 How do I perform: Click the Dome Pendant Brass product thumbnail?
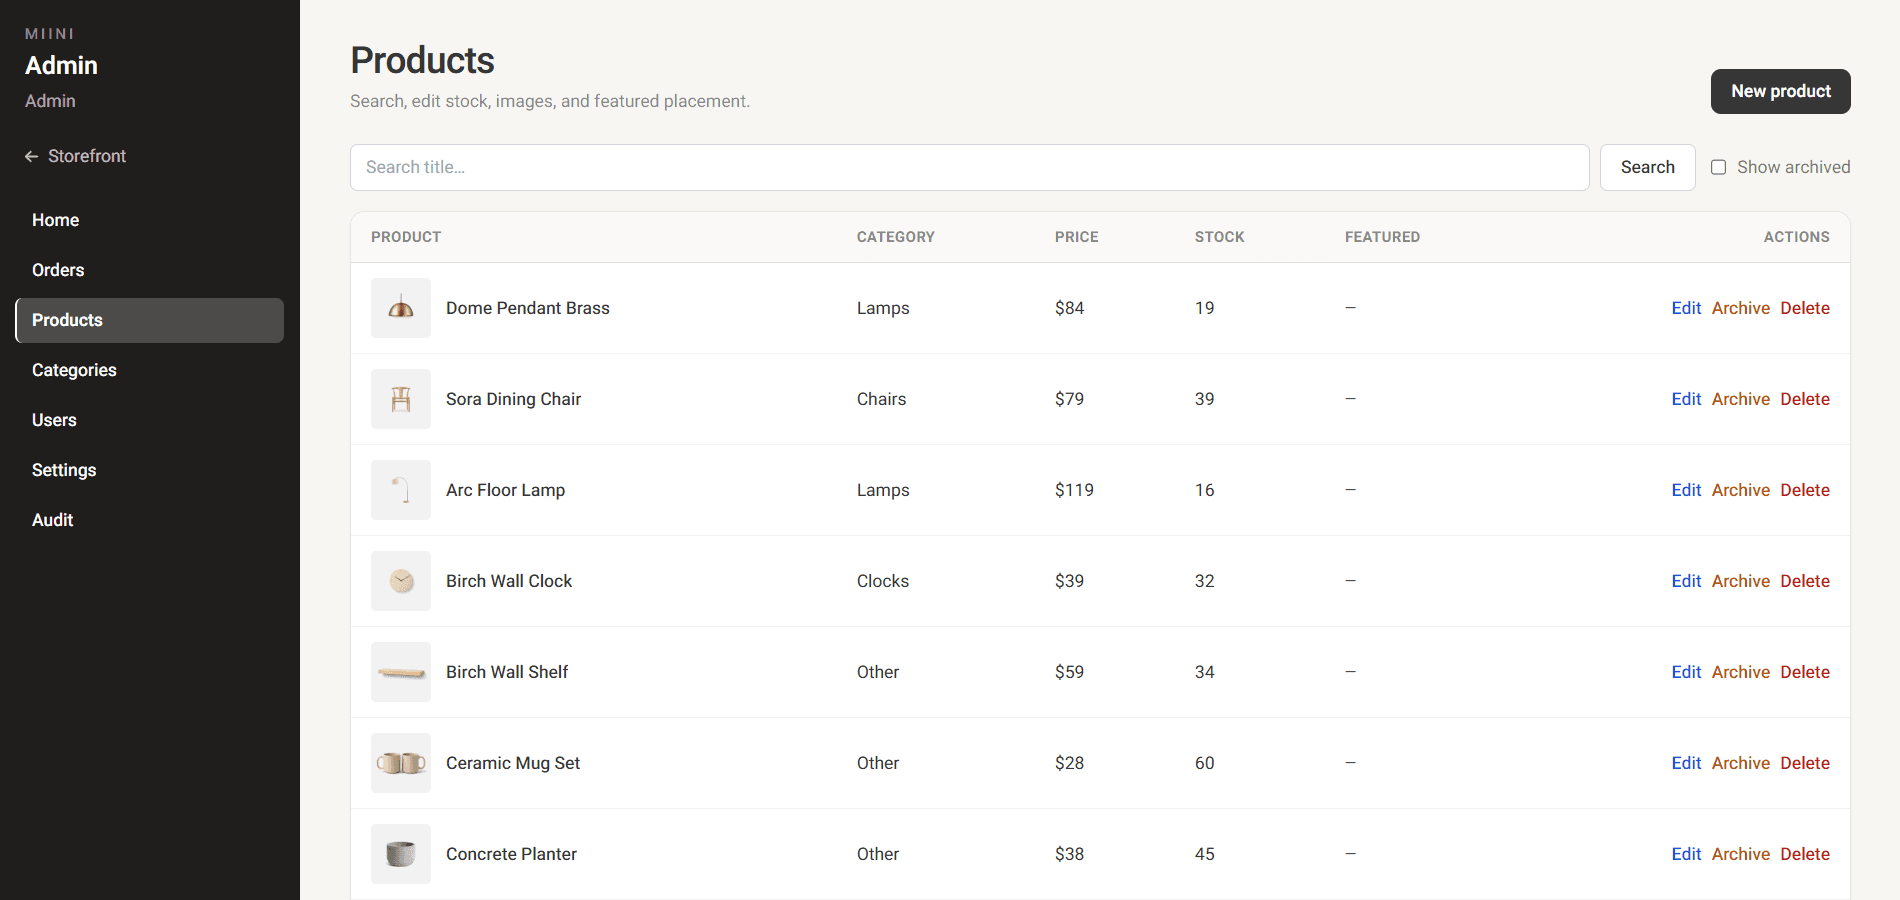(x=401, y=308)
